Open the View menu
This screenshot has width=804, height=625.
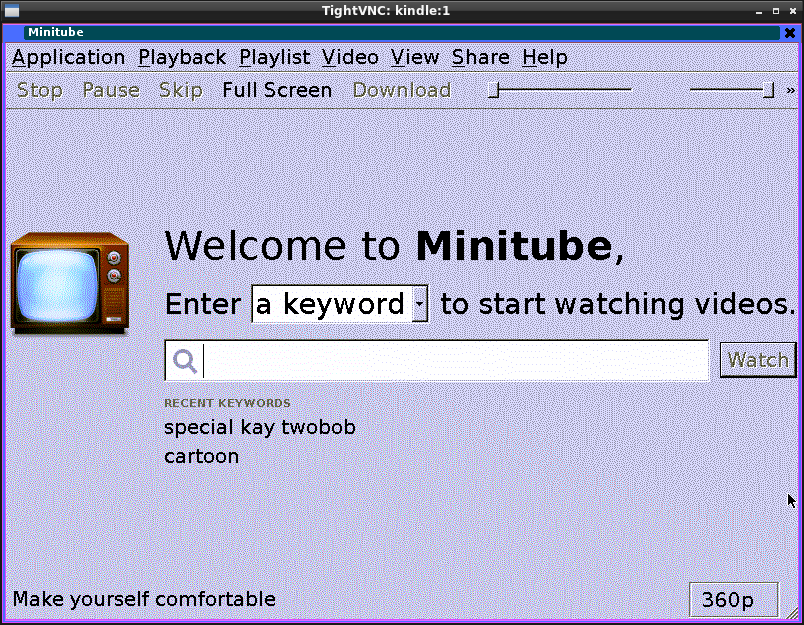415,57
